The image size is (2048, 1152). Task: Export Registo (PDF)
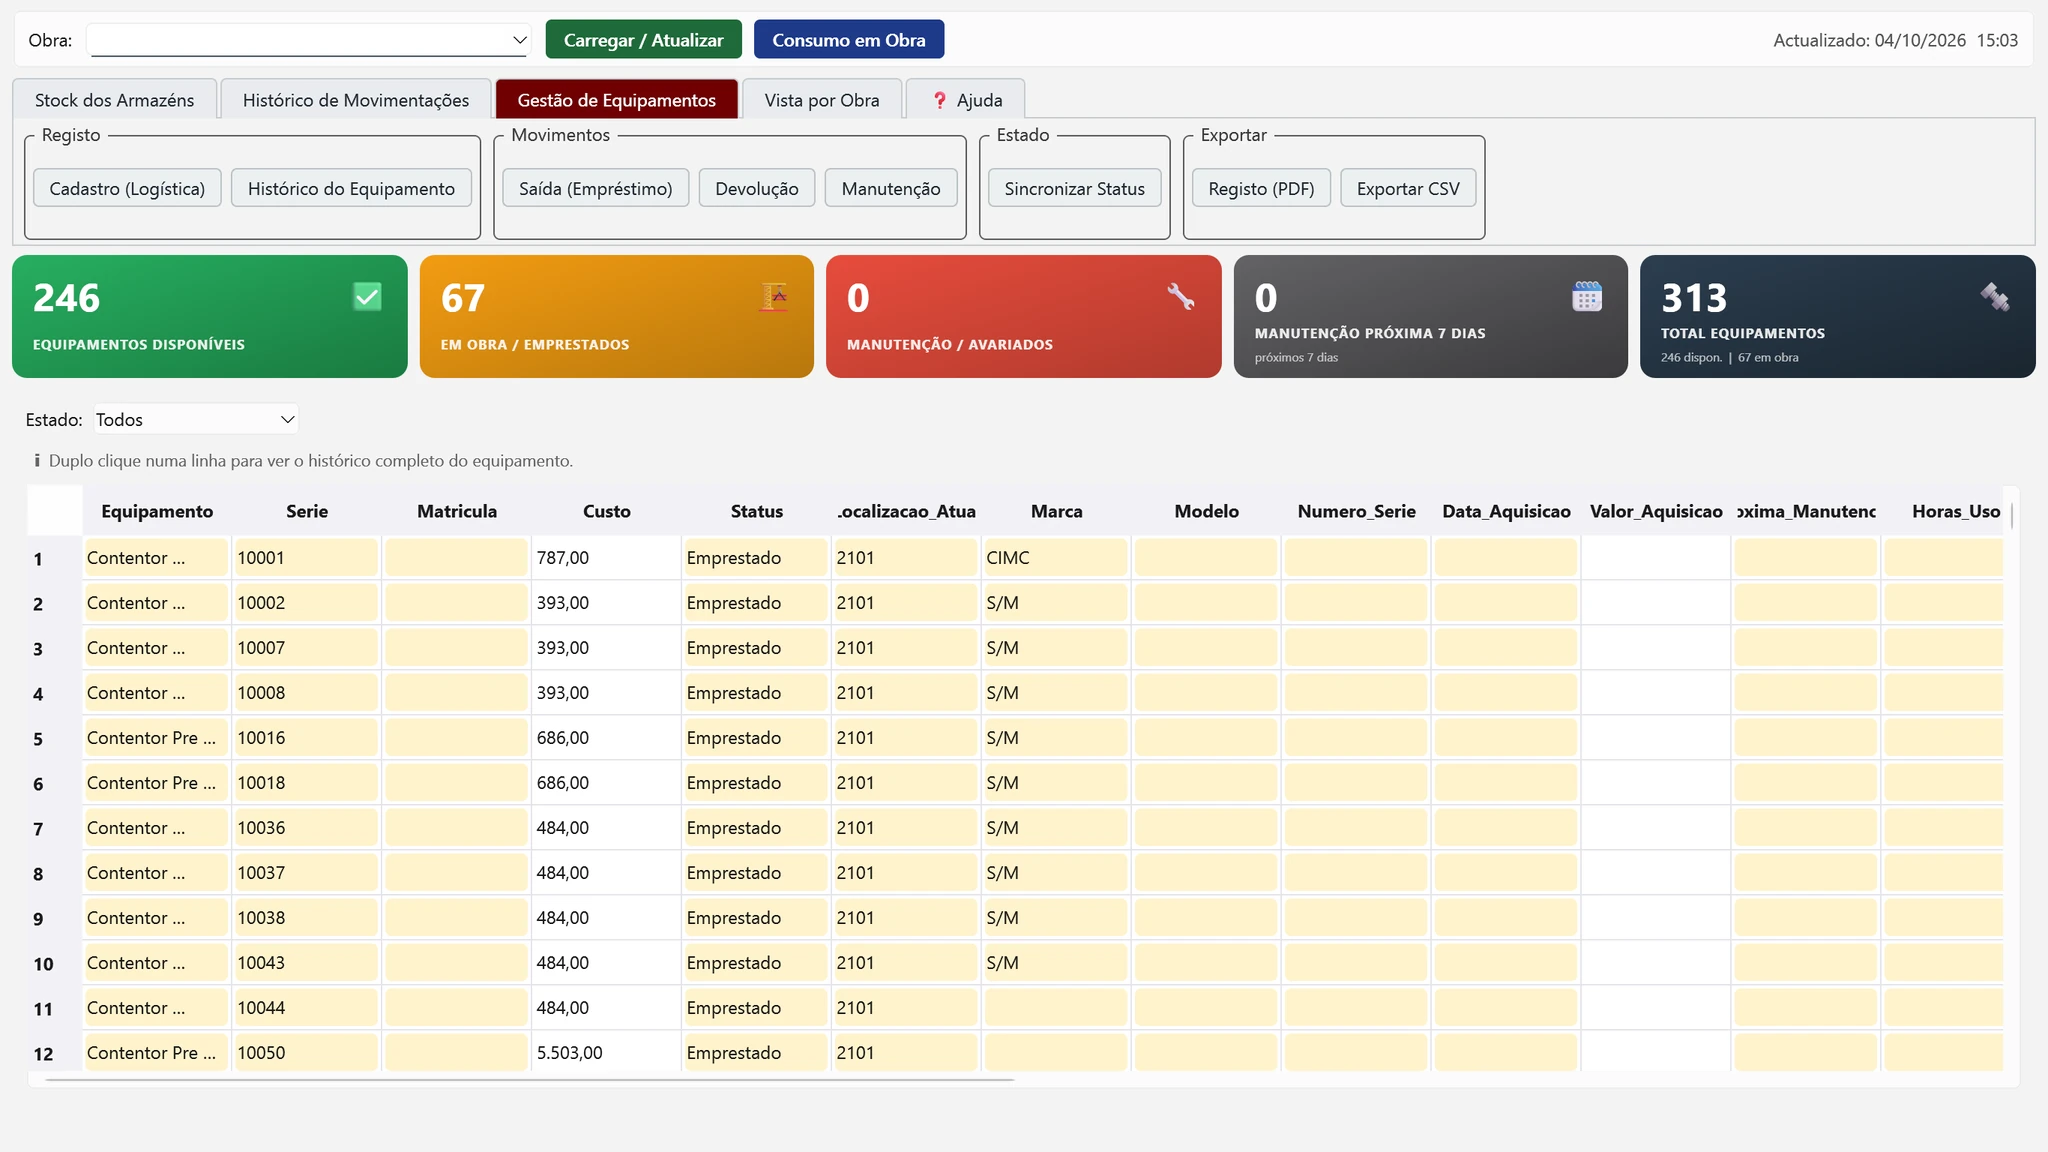click(1261, 189)
